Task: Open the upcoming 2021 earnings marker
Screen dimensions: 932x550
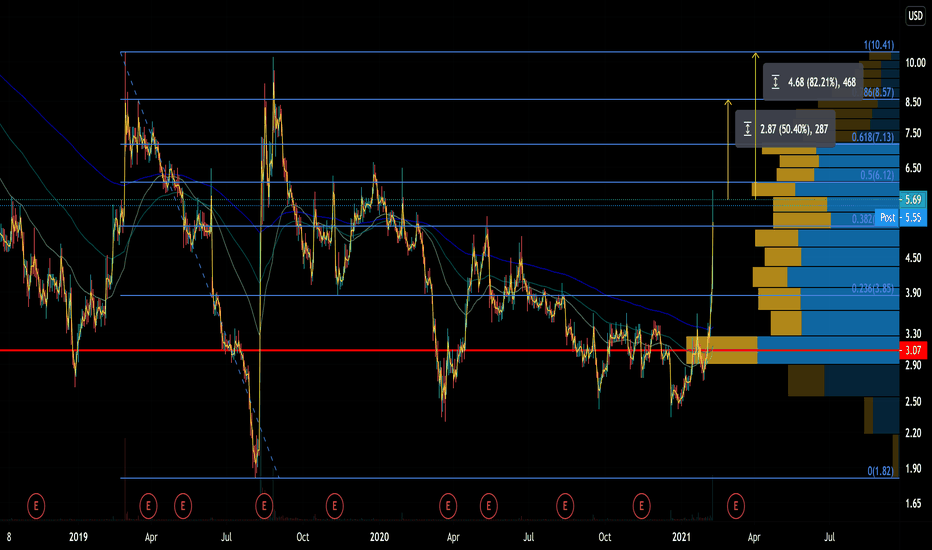Action: [736, 507]
